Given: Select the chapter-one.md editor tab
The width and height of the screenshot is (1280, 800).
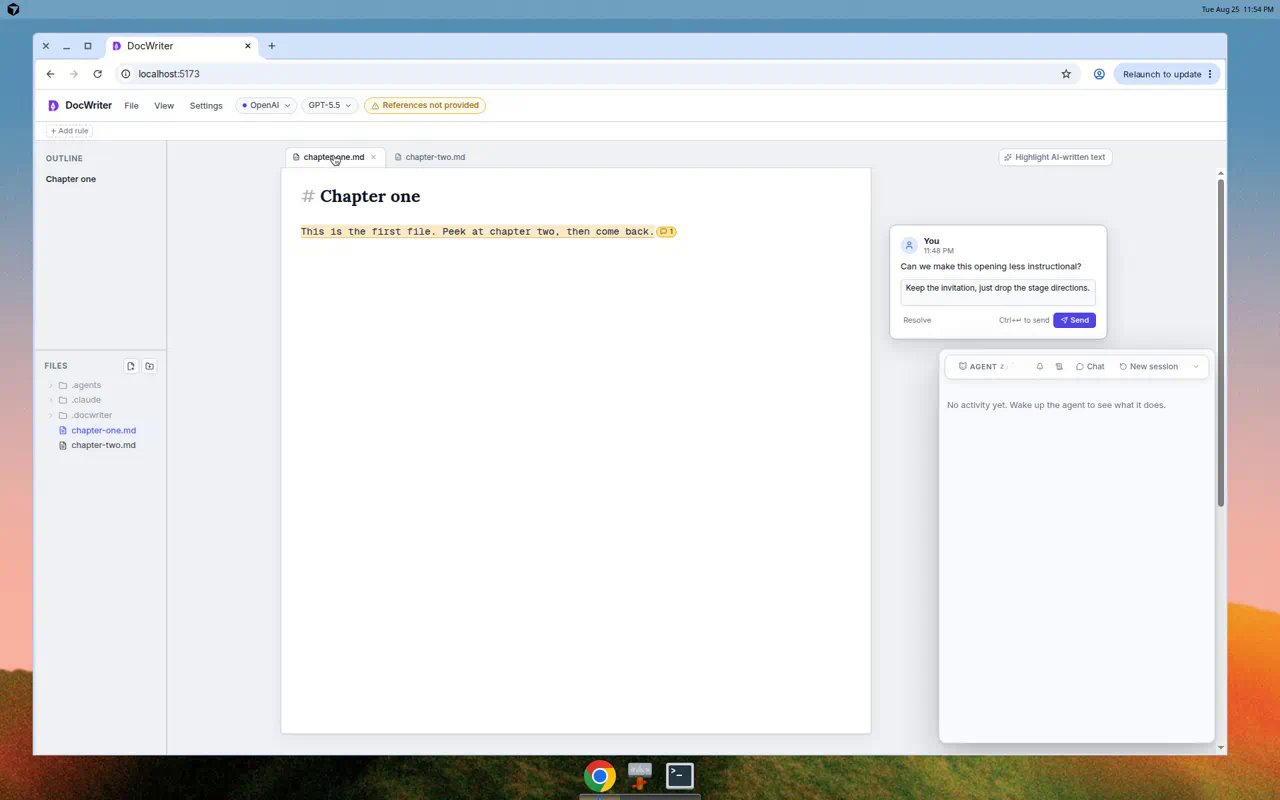Looking at the screenshot, I should pyautogui.click(x=333, y=157).
